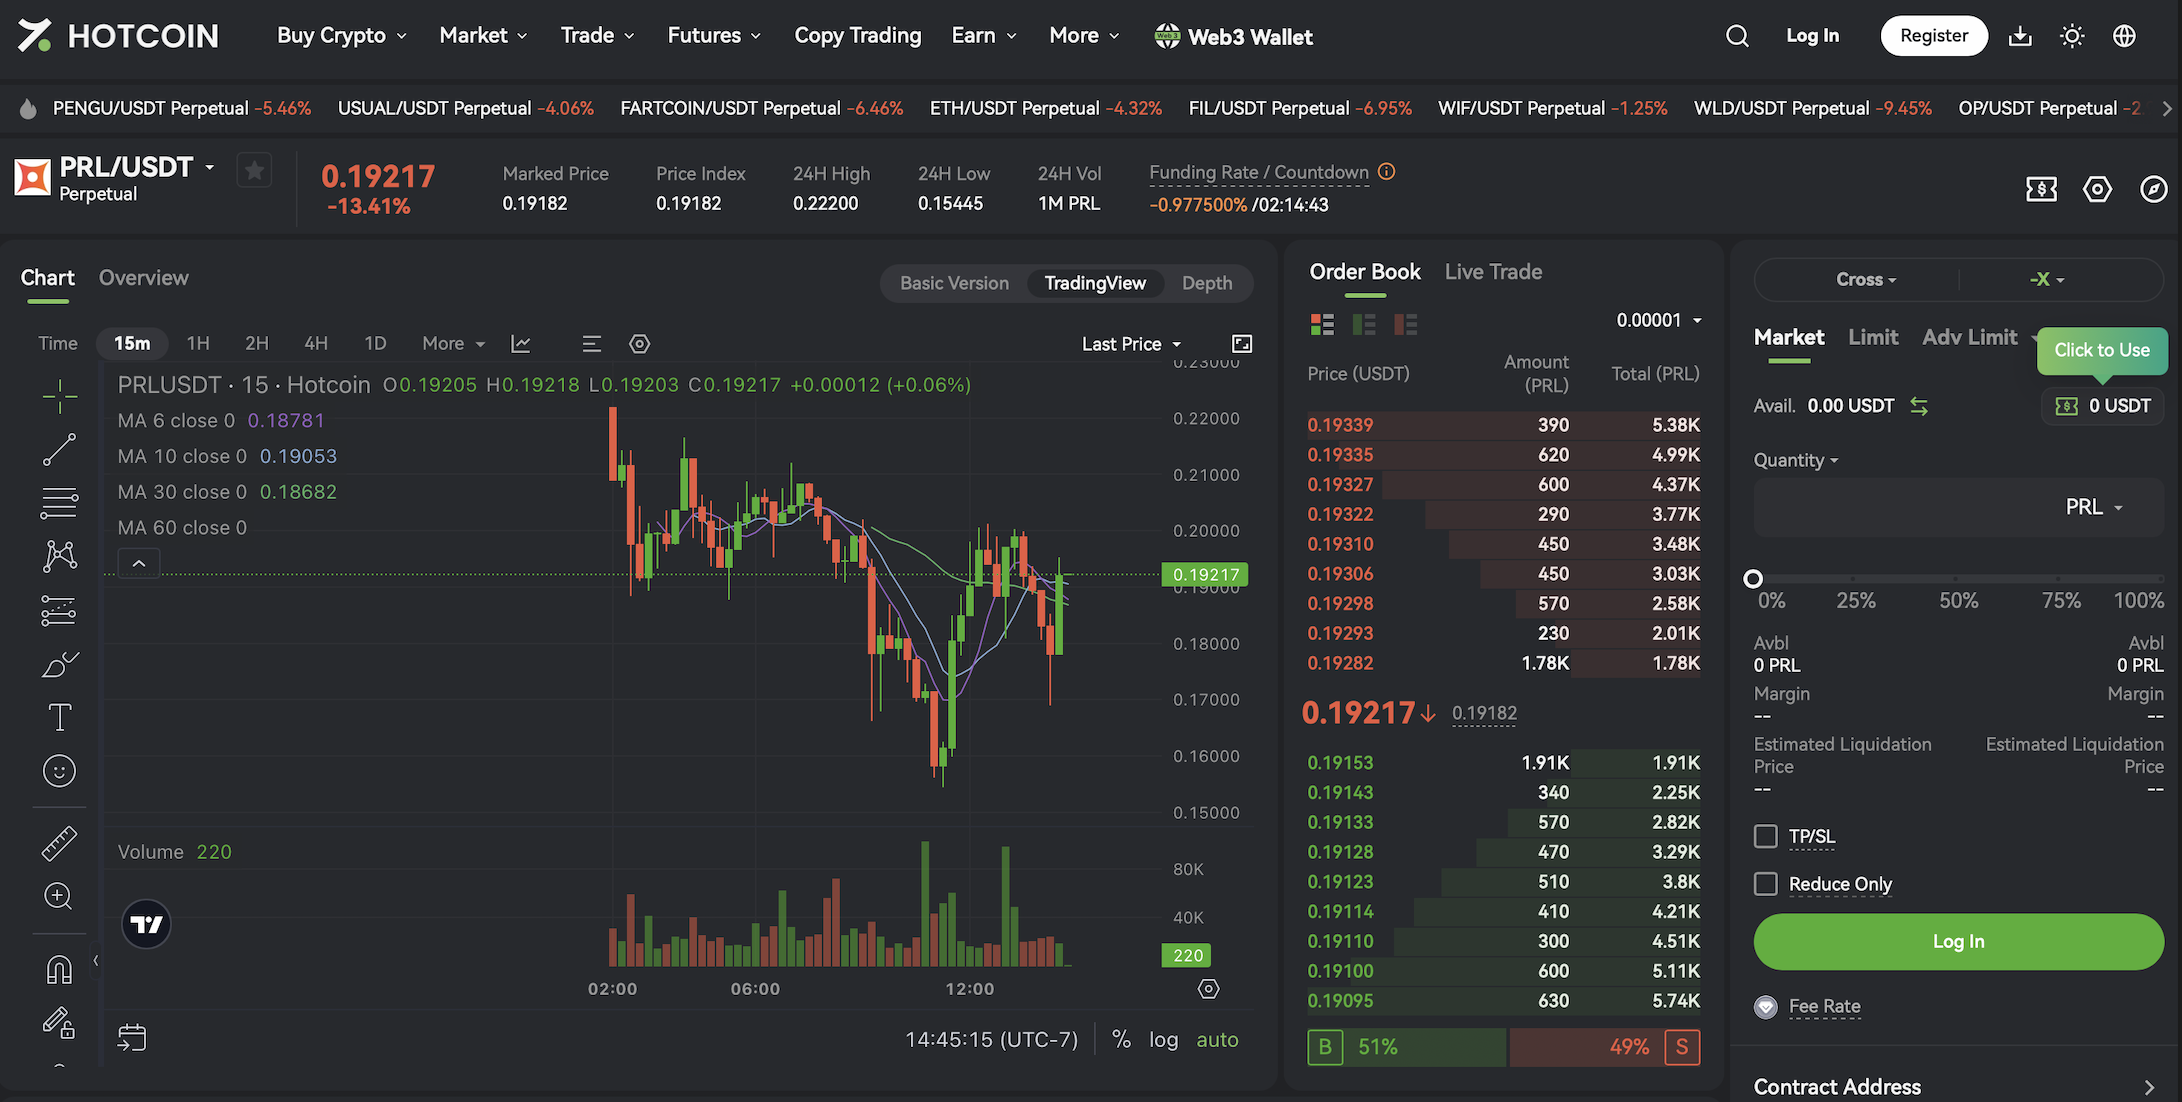Select the text annotation tool
2182x1102 pixels.
click(60, 717)
